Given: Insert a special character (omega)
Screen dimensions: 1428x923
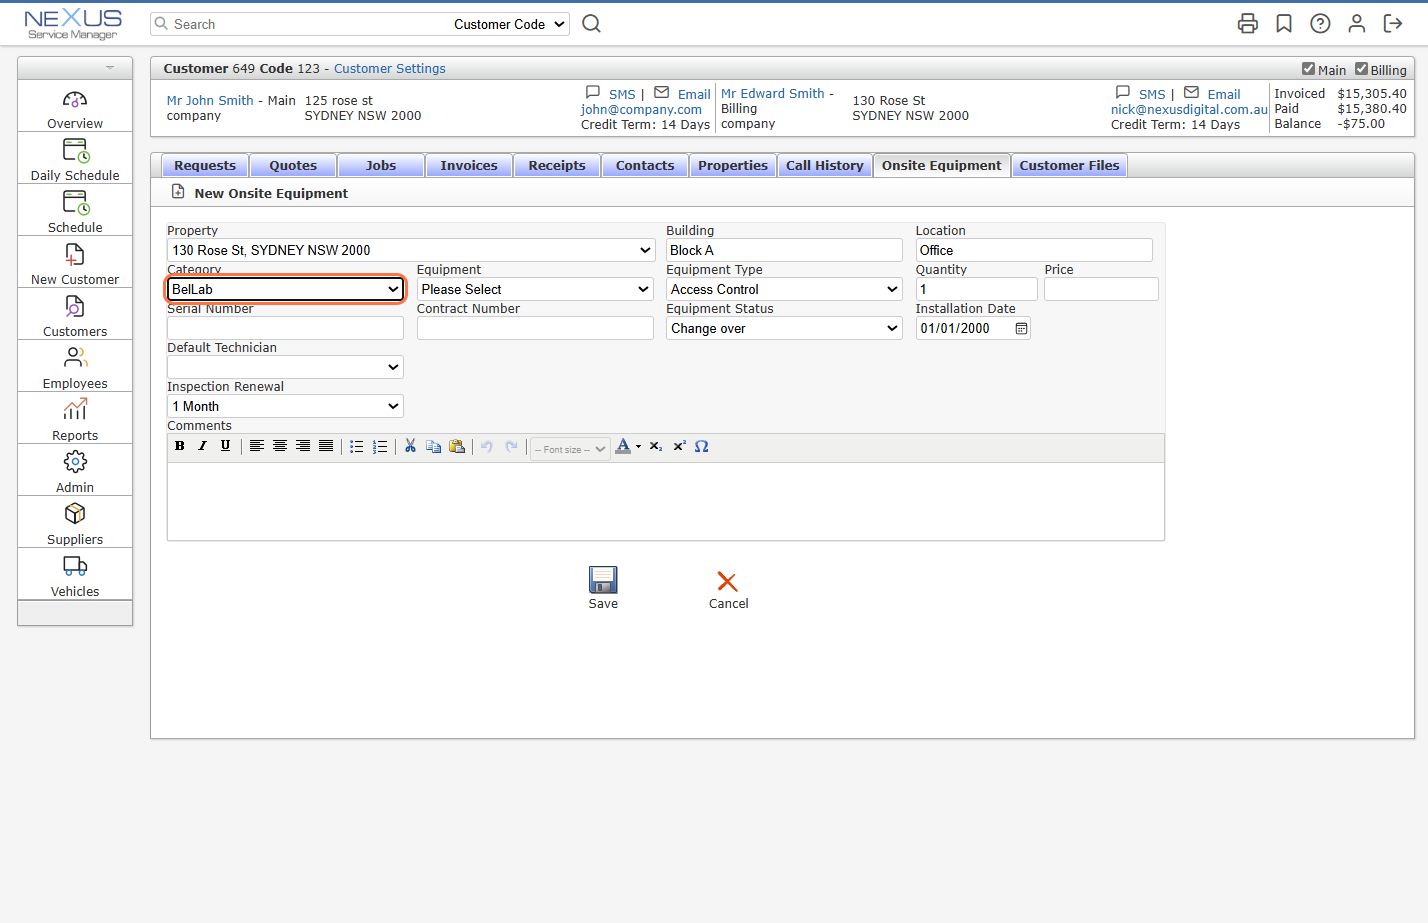Looking at the screenshot, I should coord(702,446).
